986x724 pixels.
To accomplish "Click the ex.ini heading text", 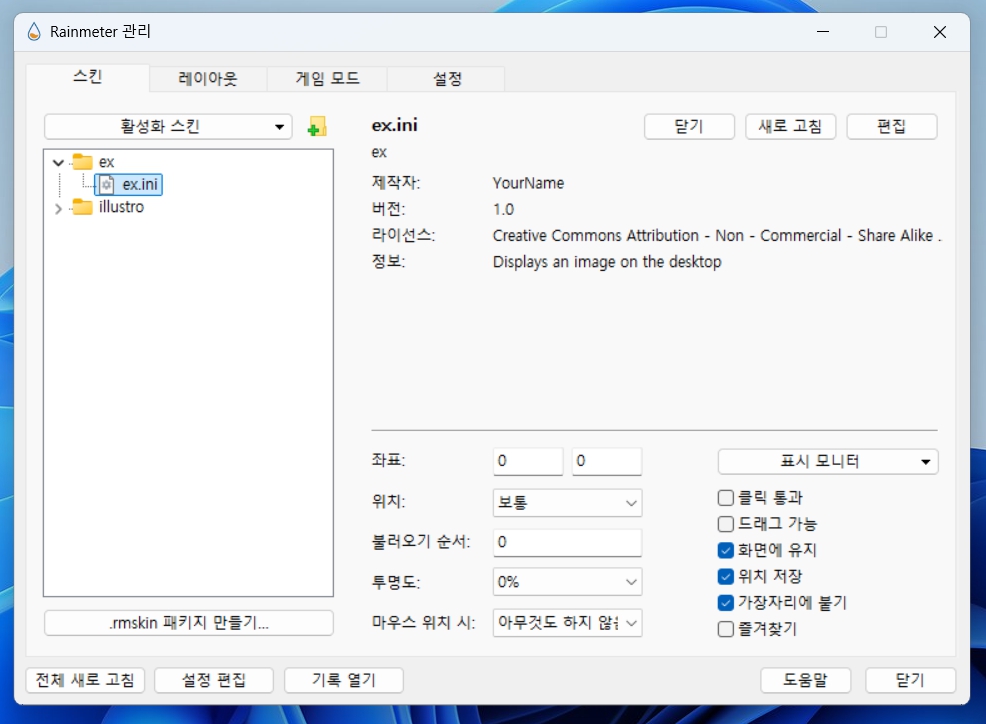I will [394, 125].
